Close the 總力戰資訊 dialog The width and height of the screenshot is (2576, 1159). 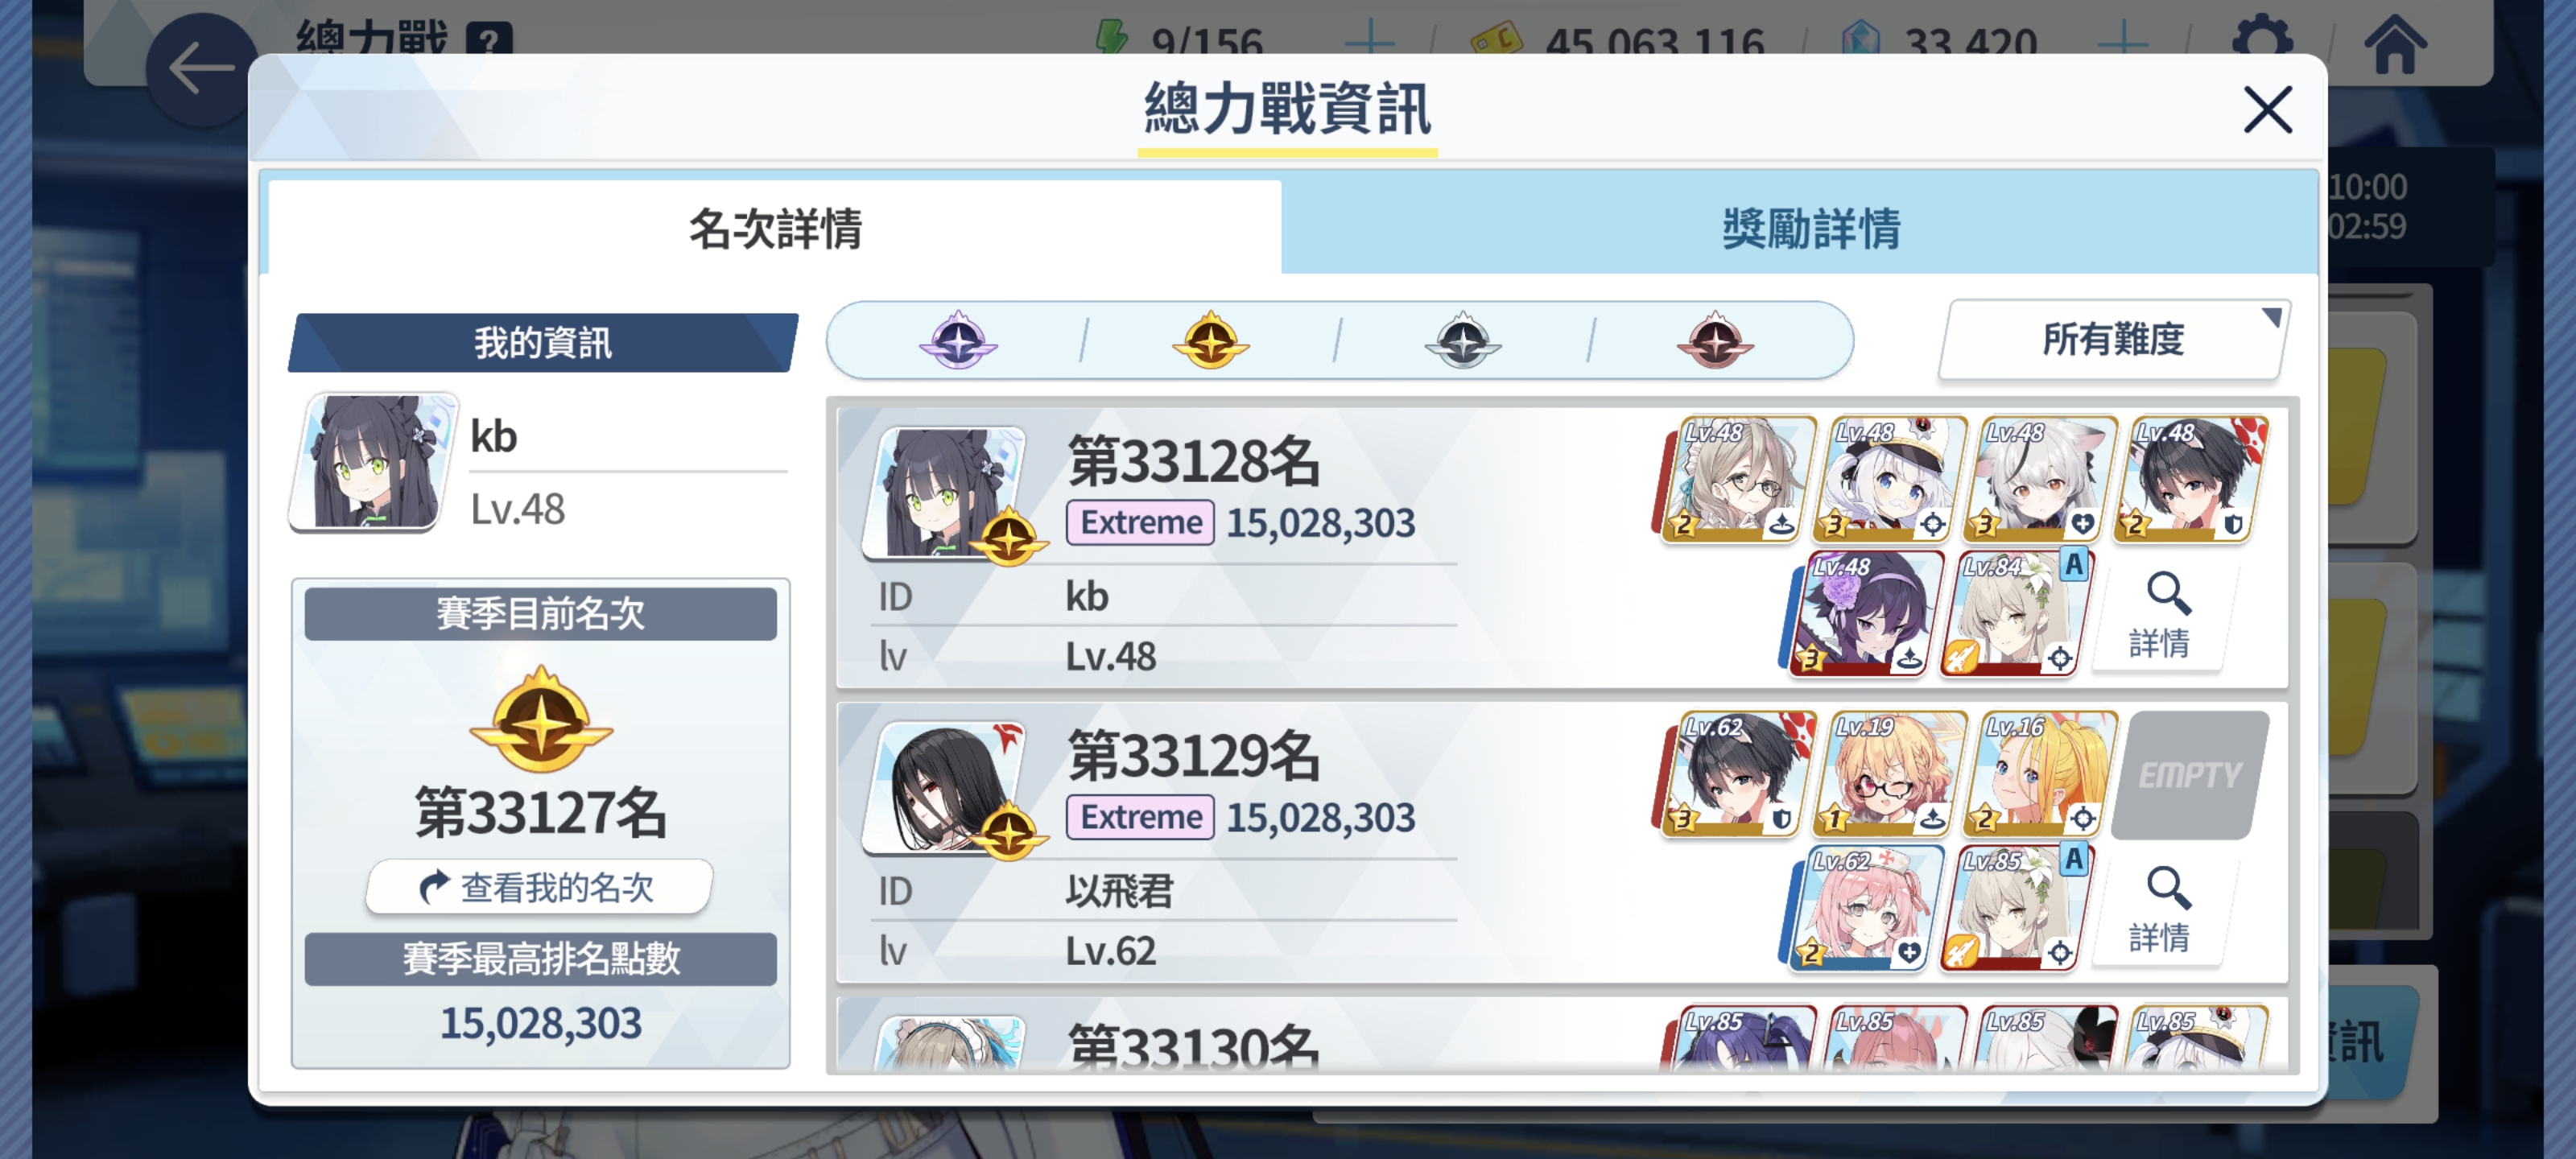pos(2267,109)
